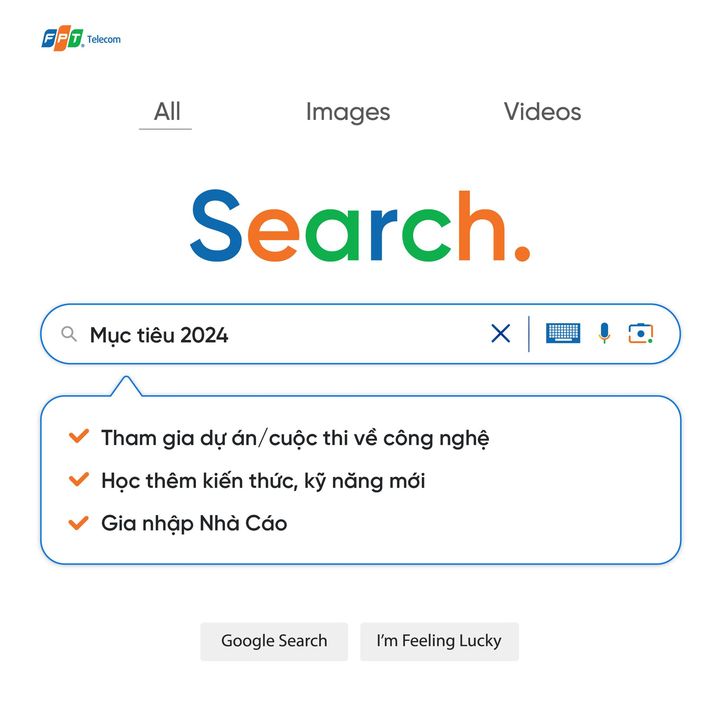Viewport: 720px width, 720px height.
Task: Click the colorful Search logo
Action: (x=348, y=227)
